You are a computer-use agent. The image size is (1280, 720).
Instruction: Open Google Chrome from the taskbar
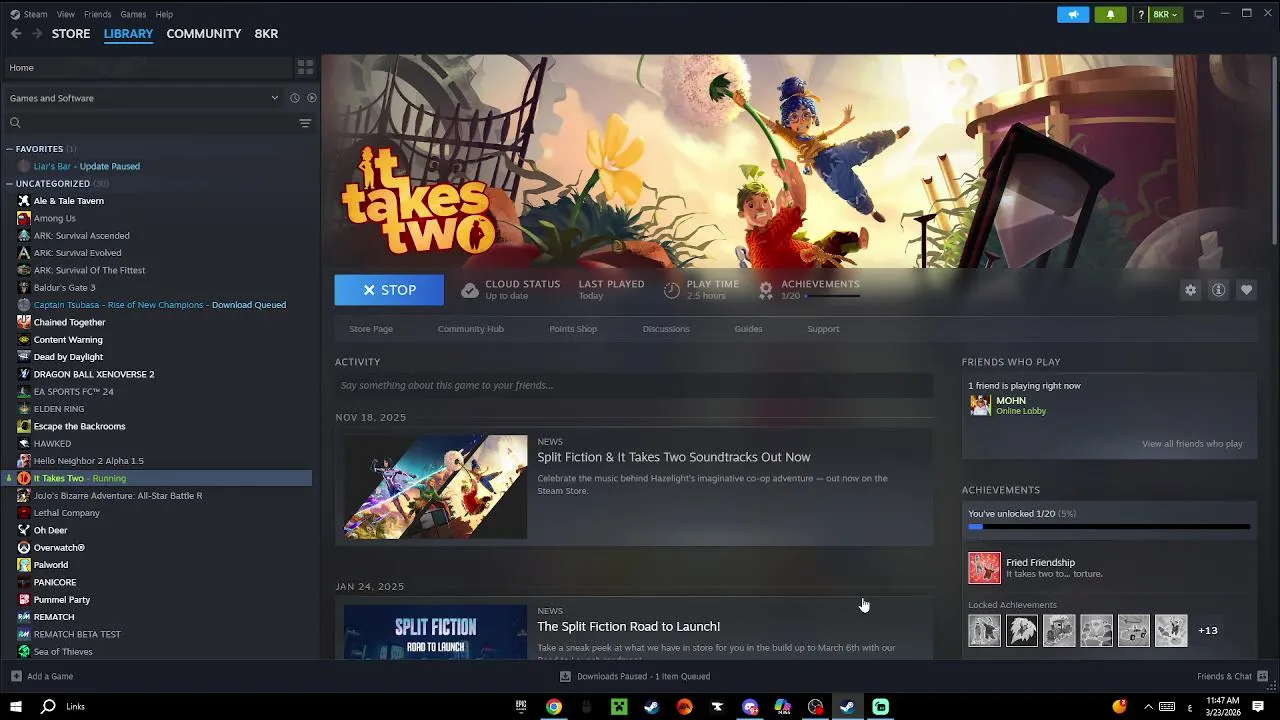point(553,707)
